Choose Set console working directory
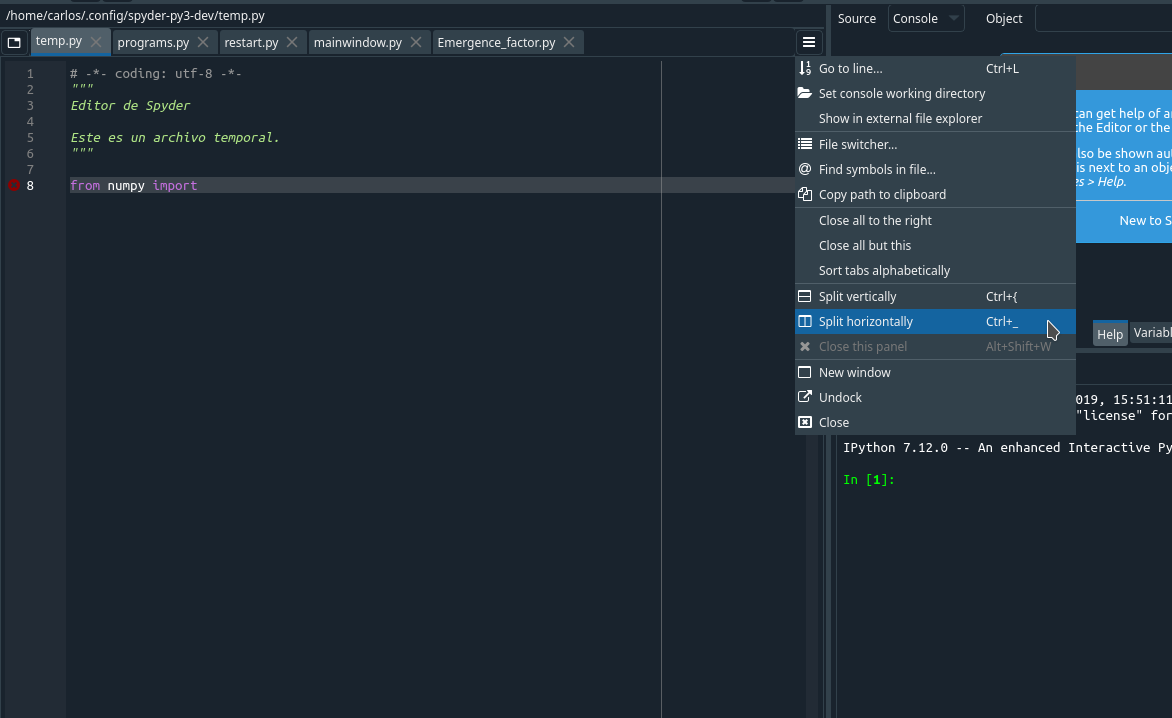The width and height of the screenshot is (1172, 718). tap(935, 93)
